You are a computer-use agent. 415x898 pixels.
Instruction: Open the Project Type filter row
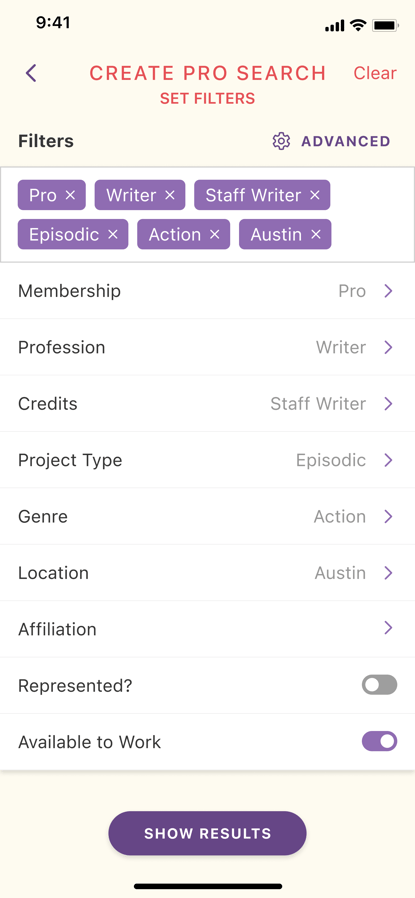[x=207, y=460]
